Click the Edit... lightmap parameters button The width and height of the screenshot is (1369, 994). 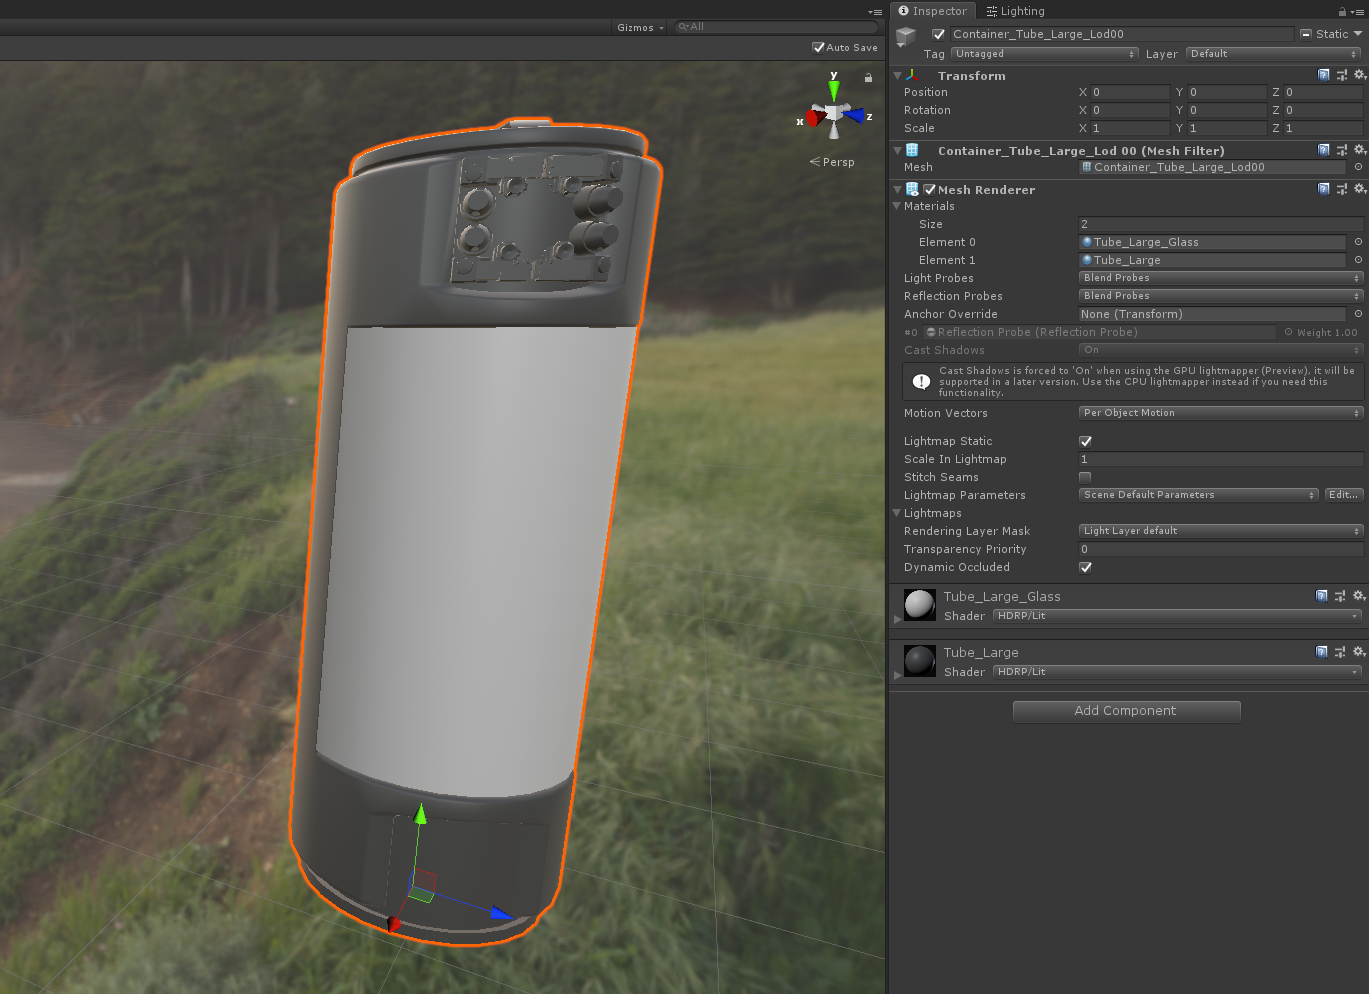click(x=1343, y=495)
